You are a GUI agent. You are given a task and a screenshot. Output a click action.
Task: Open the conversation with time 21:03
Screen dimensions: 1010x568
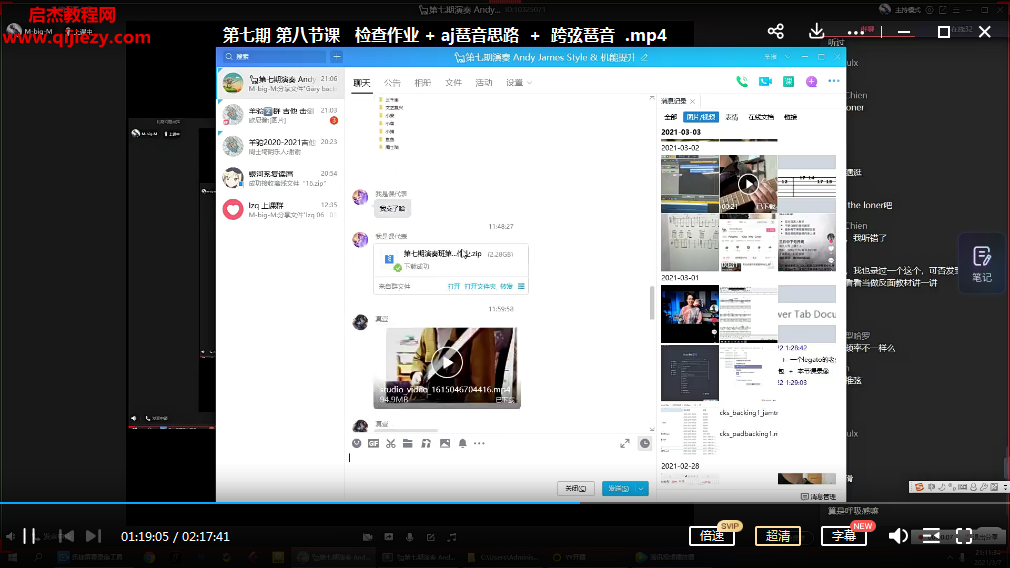(x=280, y=115)
